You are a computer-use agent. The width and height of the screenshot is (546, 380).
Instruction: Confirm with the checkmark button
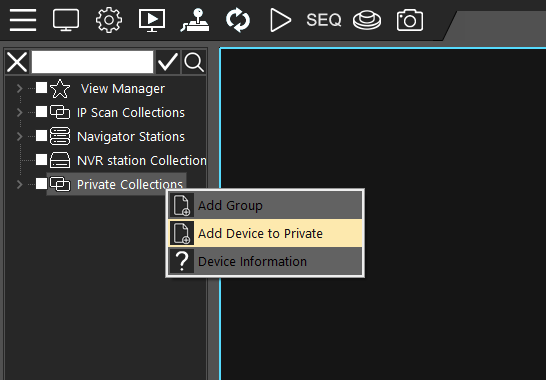point(168,62)
